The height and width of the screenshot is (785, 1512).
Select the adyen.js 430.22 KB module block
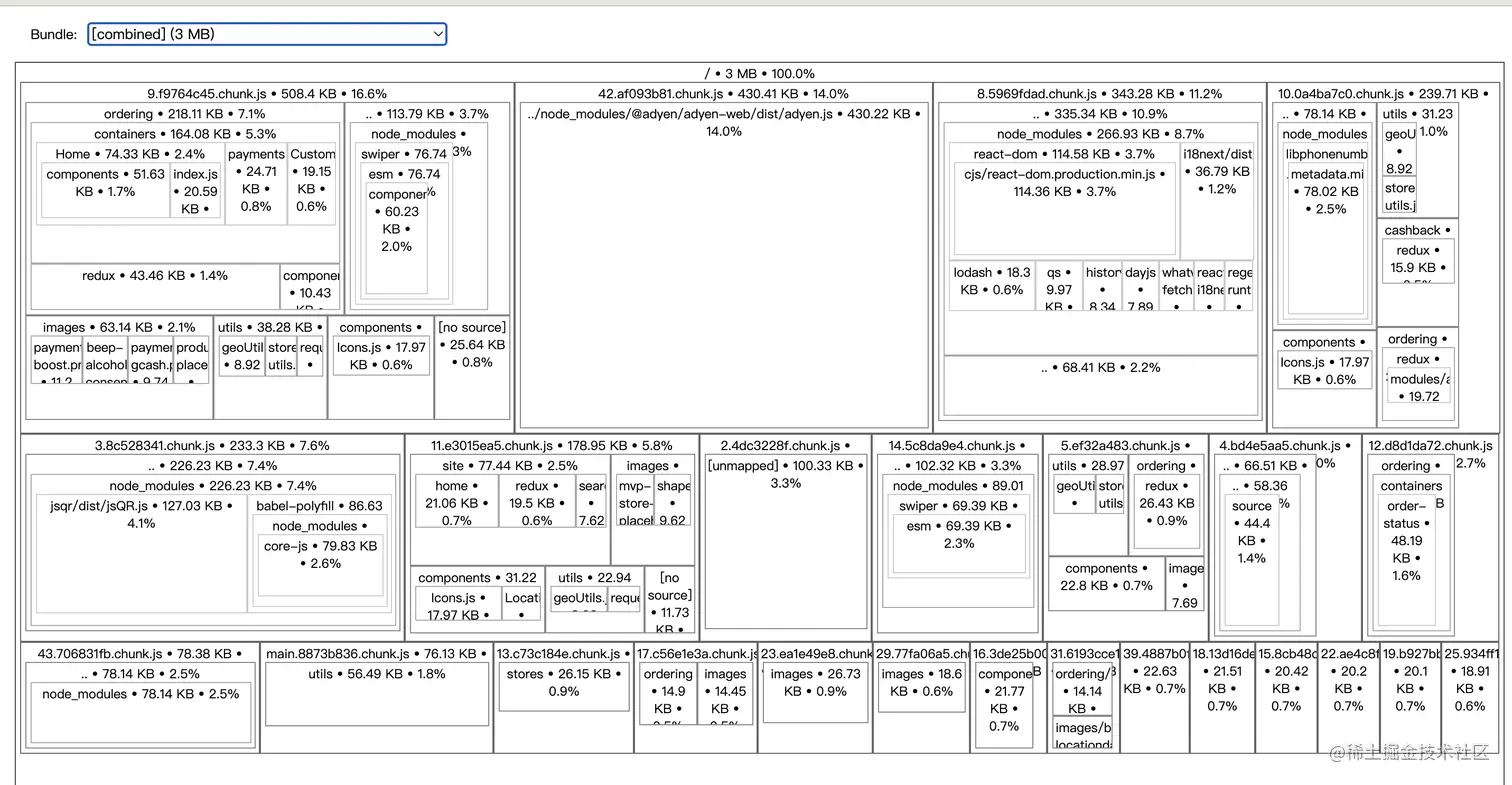724,265
